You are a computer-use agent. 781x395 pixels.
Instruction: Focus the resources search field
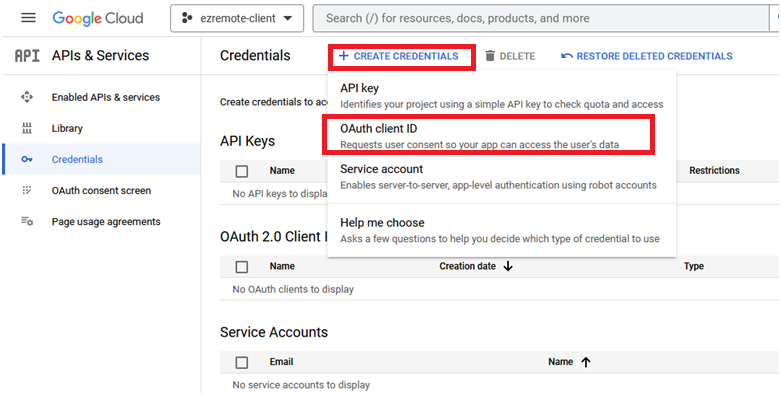(x=540, y=18)
